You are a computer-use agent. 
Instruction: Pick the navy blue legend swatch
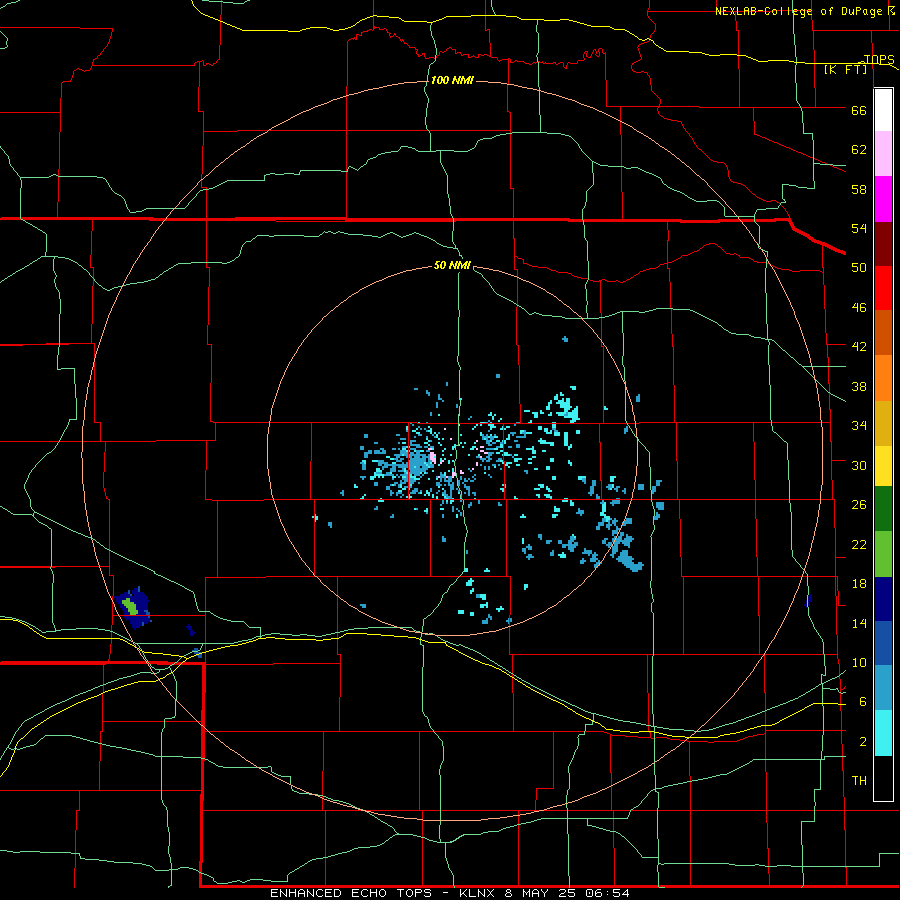(x=883, y=599)
